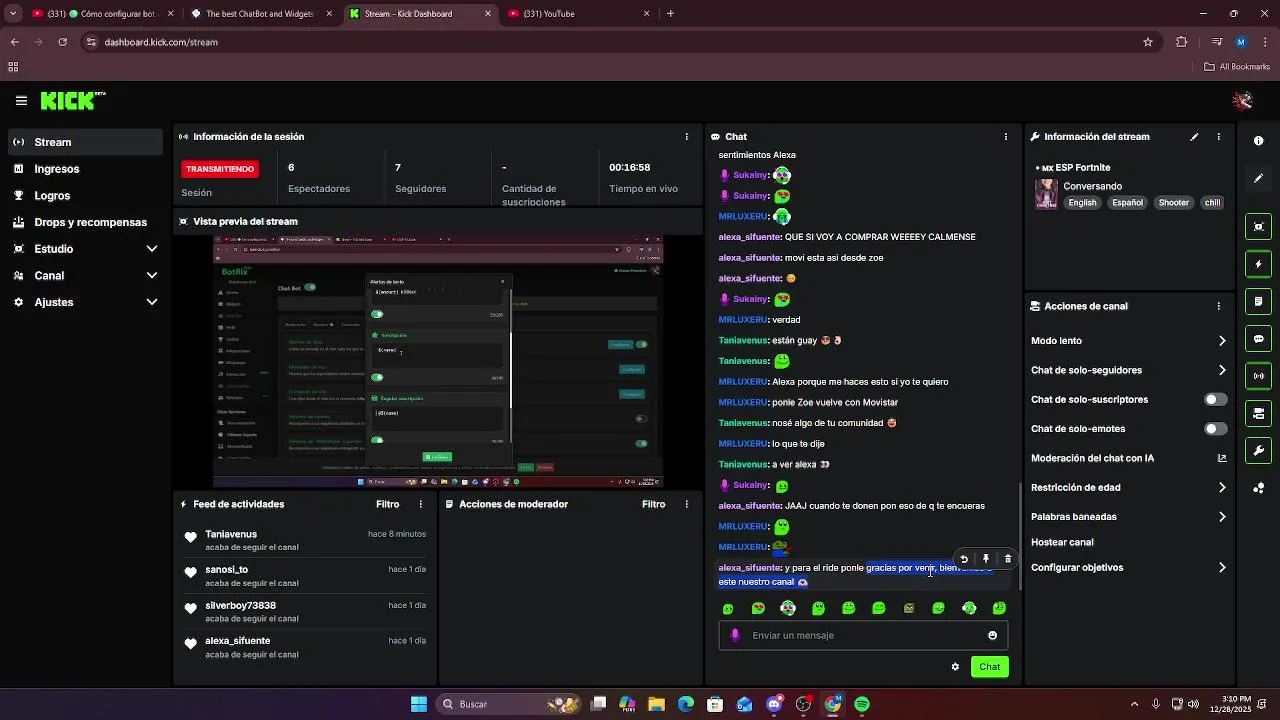The height and width of the screenshot is (720, 1280).
Task: Click the Kick logo
Action: [73, 100]
